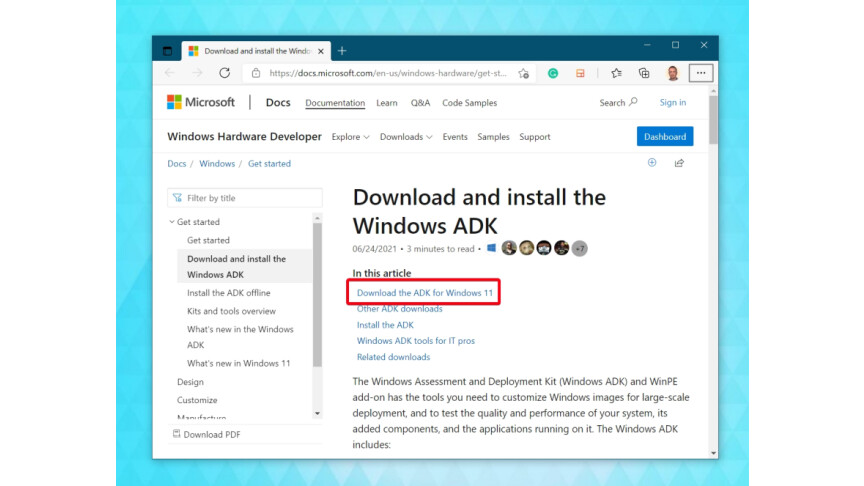Click the browser Back arrow
The height and width of the screenshot is (486, 864).
170,73
